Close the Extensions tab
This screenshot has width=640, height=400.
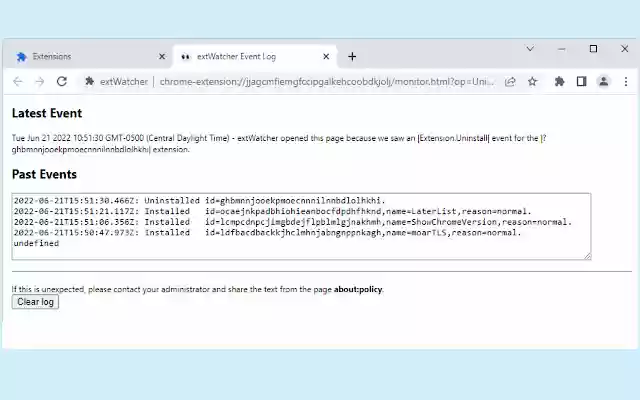tap(162, 56)
